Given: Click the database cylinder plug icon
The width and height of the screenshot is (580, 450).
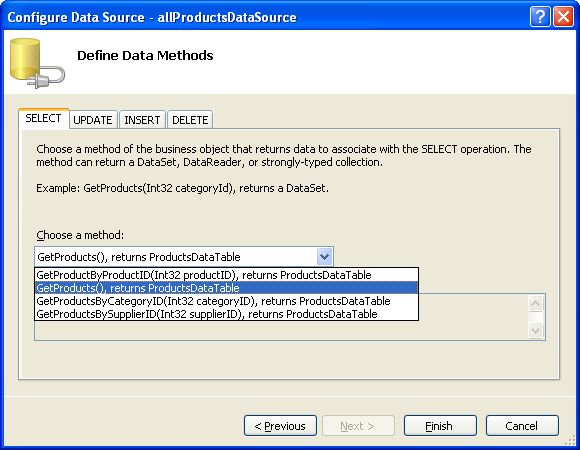Looking at the screenshot, I should [x=37, y=63].
